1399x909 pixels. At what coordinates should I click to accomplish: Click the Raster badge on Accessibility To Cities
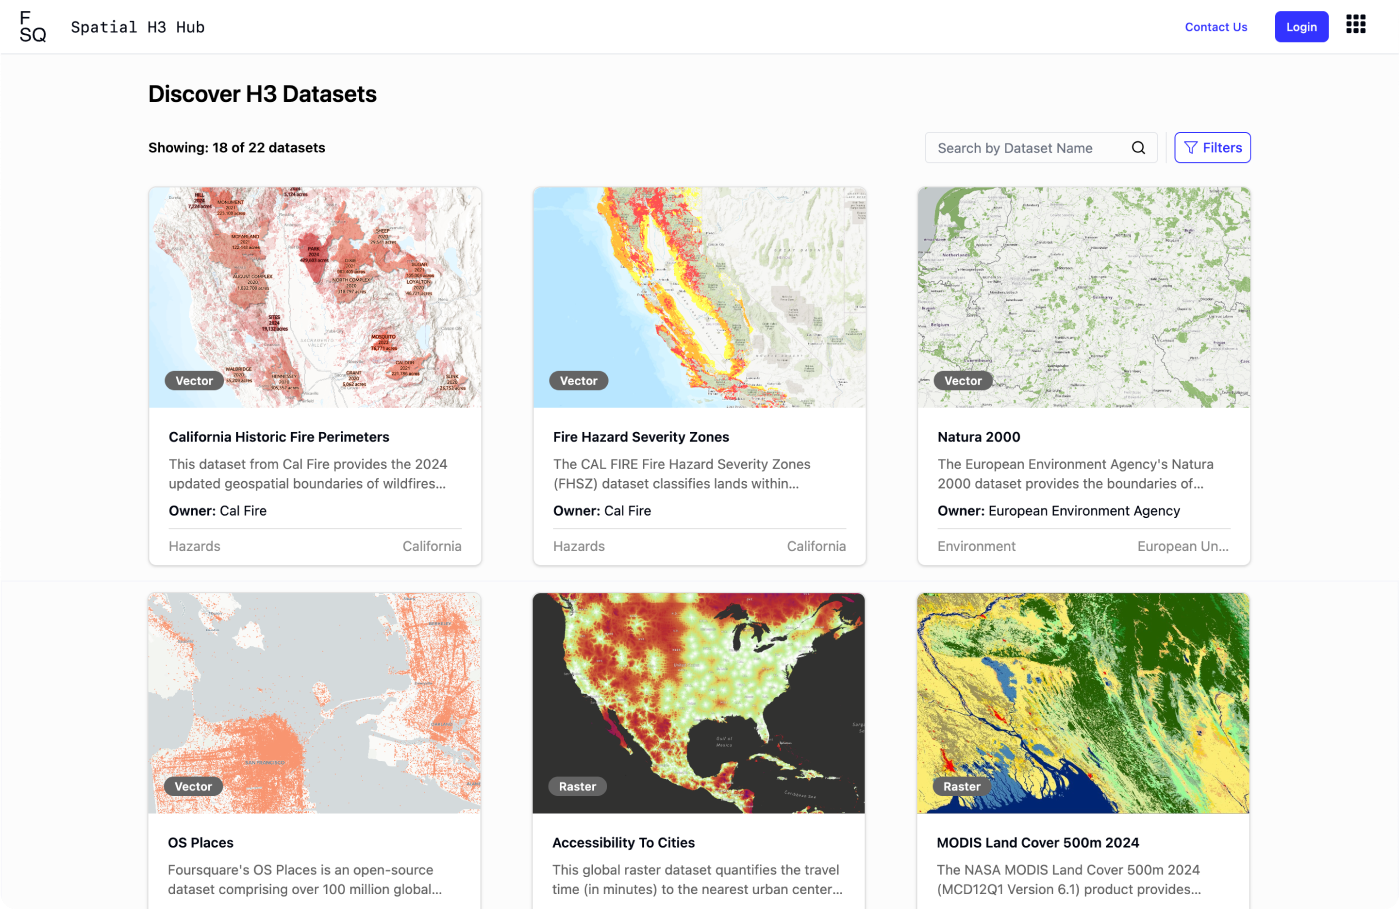point(578,786)
